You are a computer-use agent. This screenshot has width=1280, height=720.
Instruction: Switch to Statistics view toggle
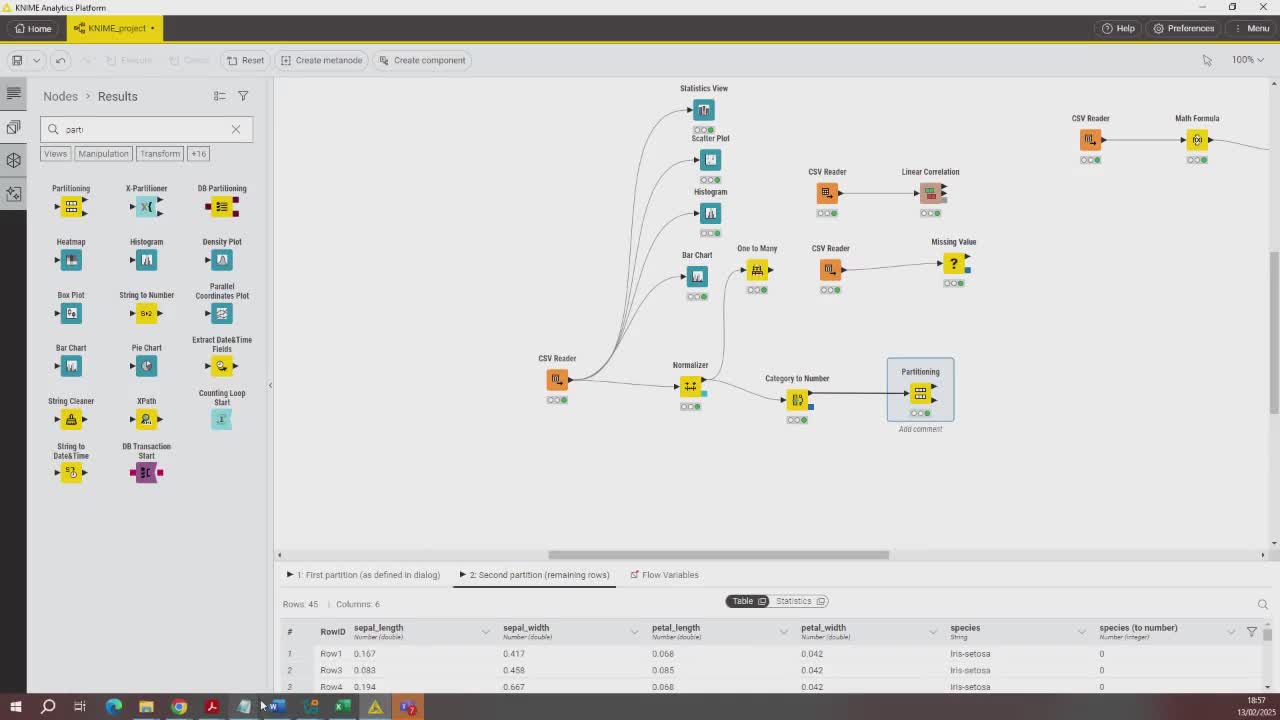[800, 601]
